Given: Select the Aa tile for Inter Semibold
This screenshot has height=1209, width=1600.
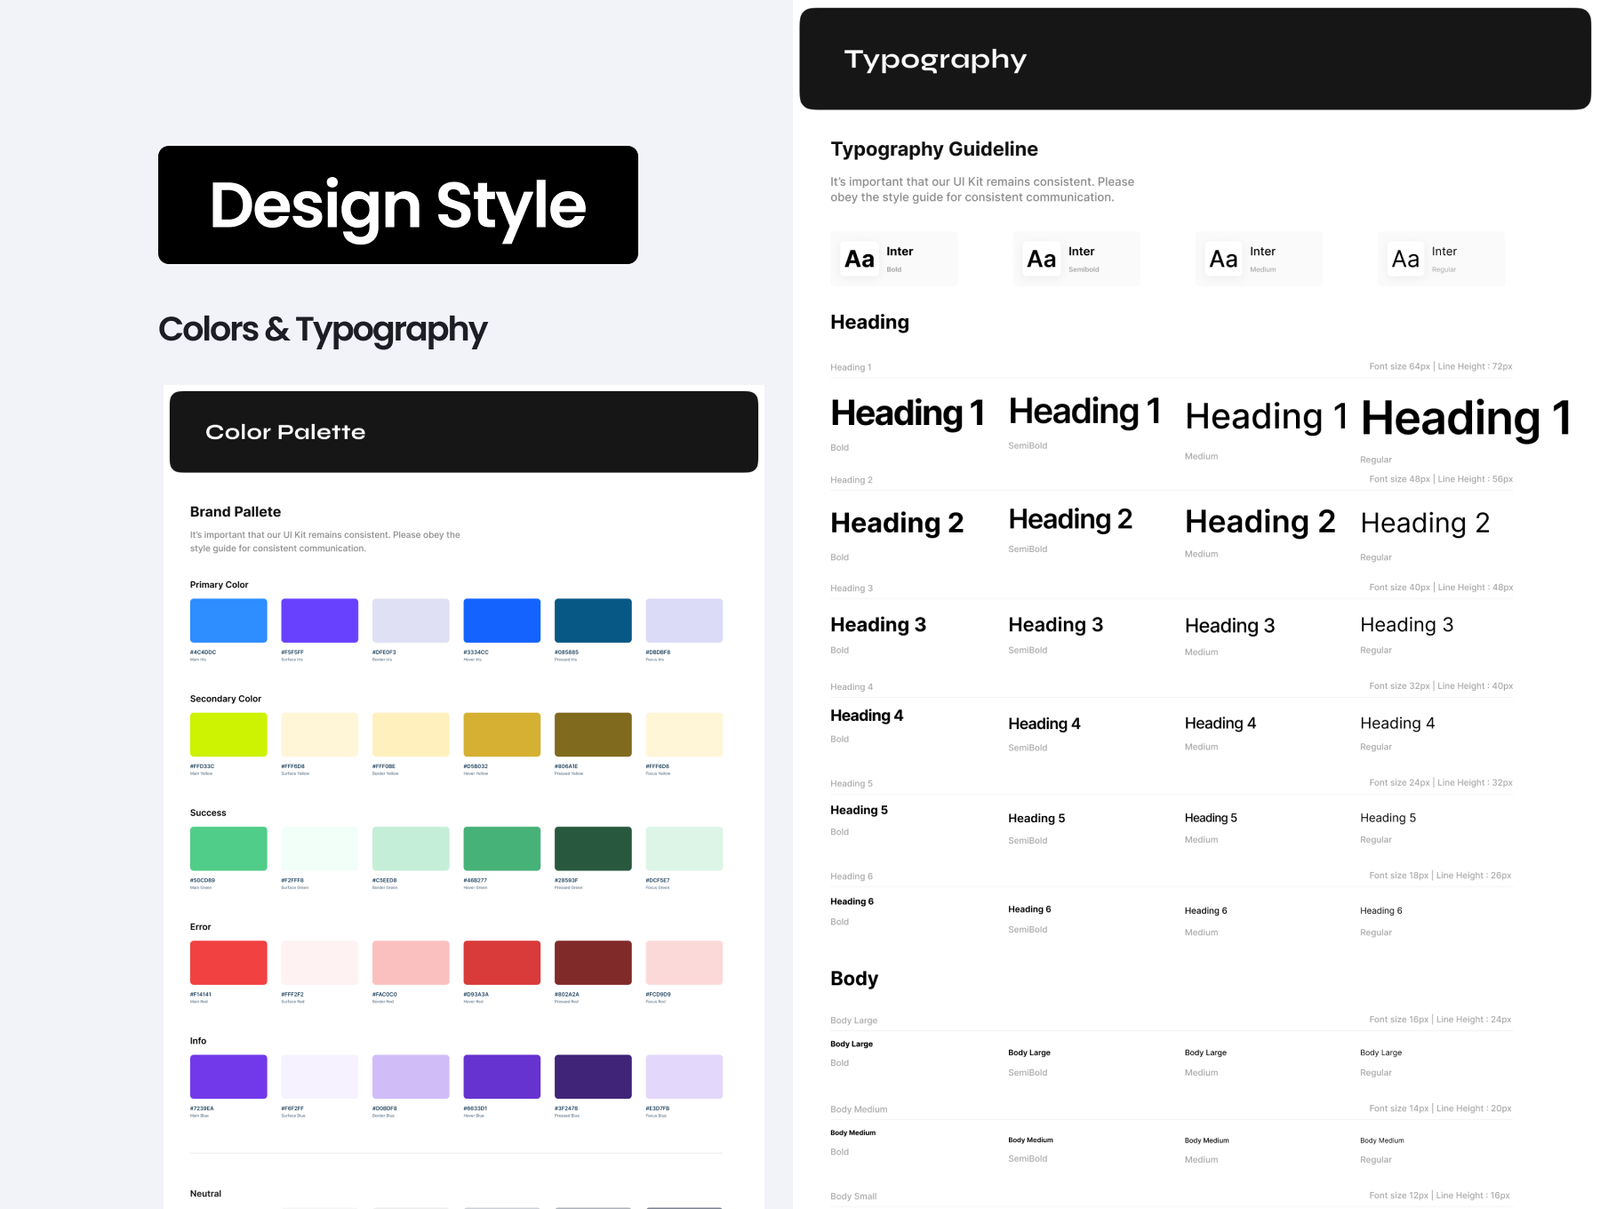Looking at the screenshot, I should tap(1075, 259).
